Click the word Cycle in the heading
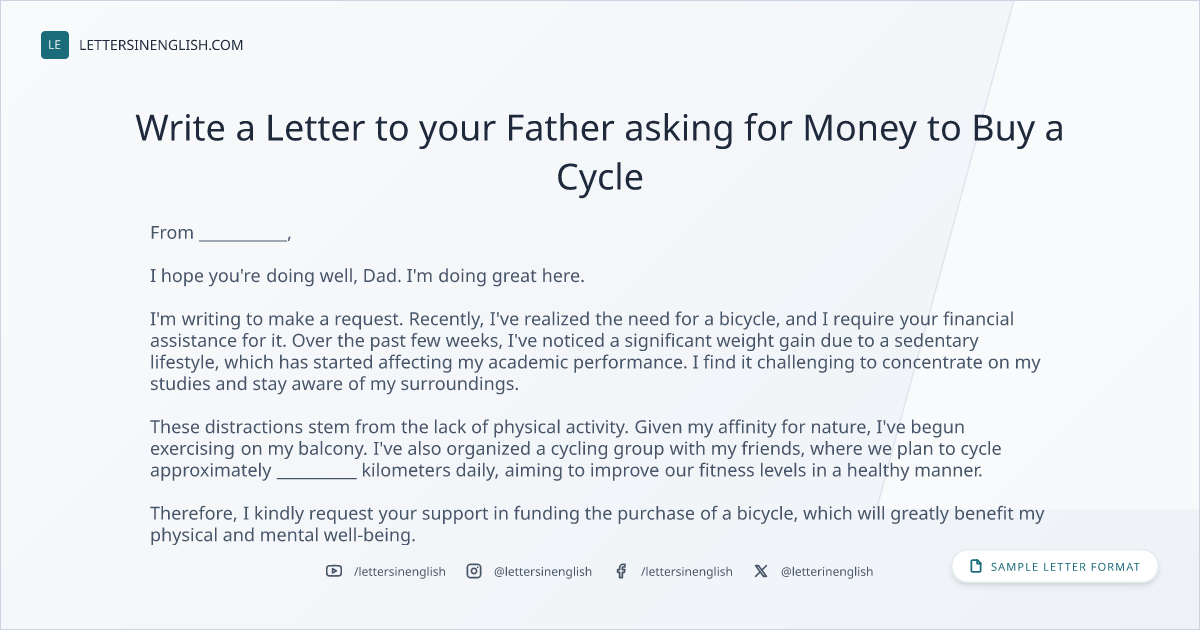Viewport: 1200px width, 630px height. pos(600,178)
